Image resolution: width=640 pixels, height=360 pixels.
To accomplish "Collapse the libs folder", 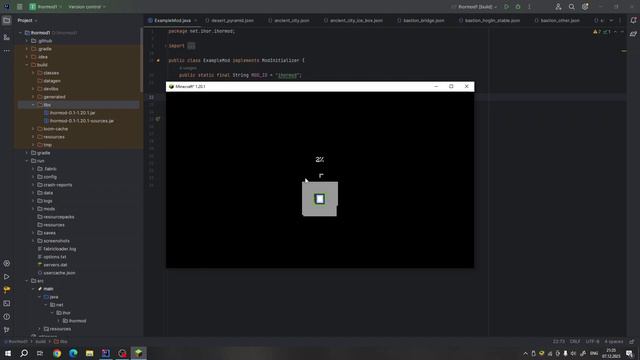I will tap(33, 105).
